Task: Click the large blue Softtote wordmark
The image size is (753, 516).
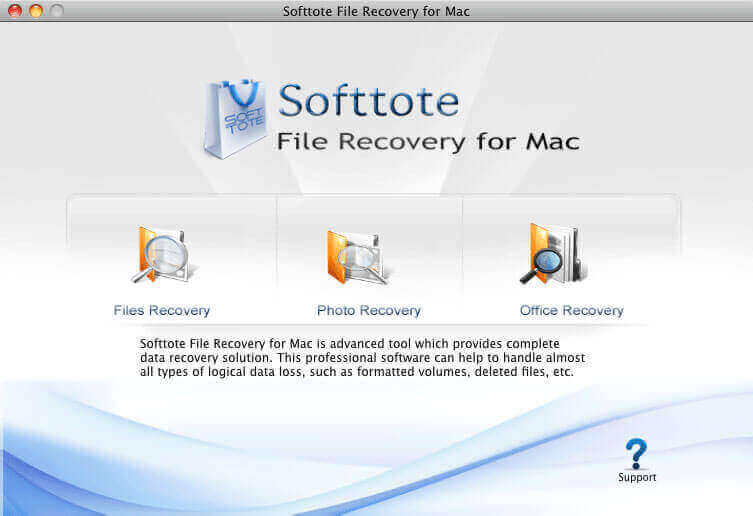Action: (368, 100)
